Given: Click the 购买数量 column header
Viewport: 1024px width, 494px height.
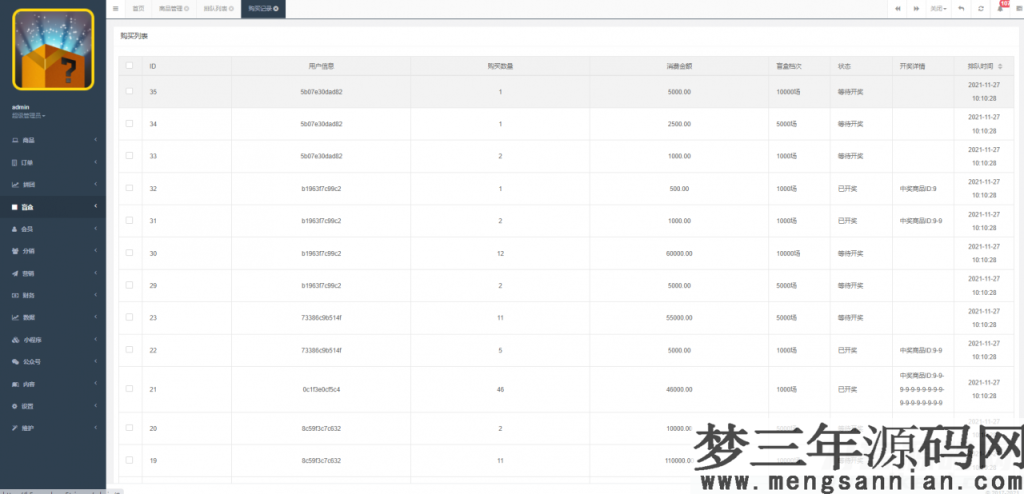Looking at the screenshot, I should (x=500, y=66).
